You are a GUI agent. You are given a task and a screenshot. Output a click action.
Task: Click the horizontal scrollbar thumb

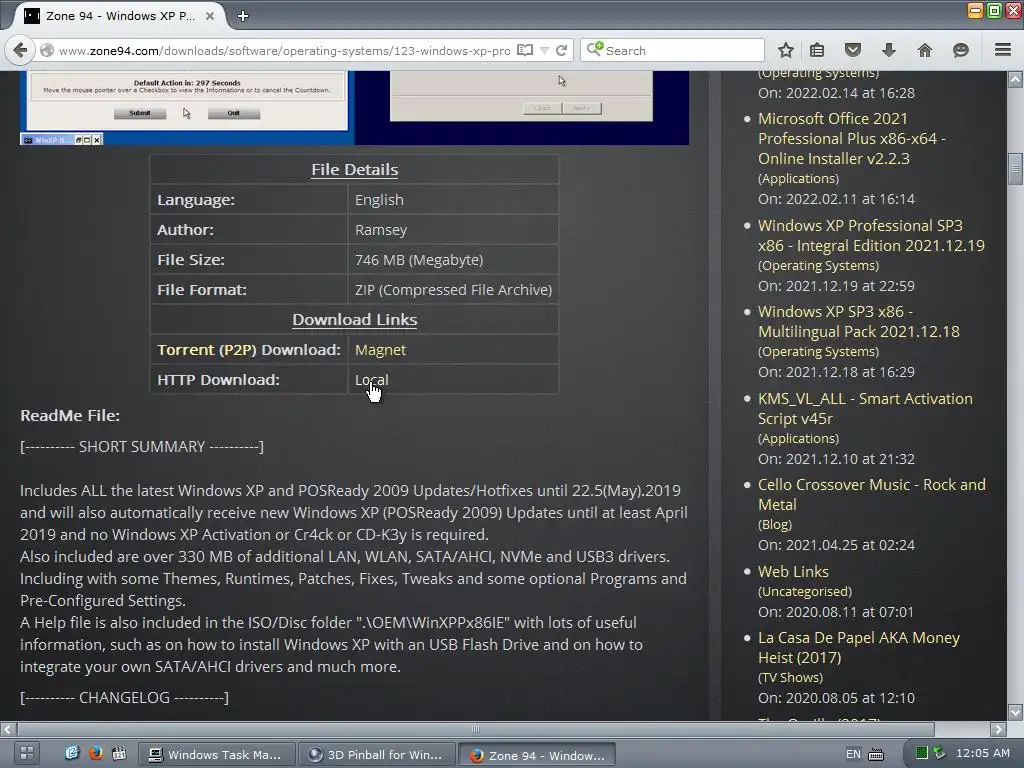coord(475,729)
